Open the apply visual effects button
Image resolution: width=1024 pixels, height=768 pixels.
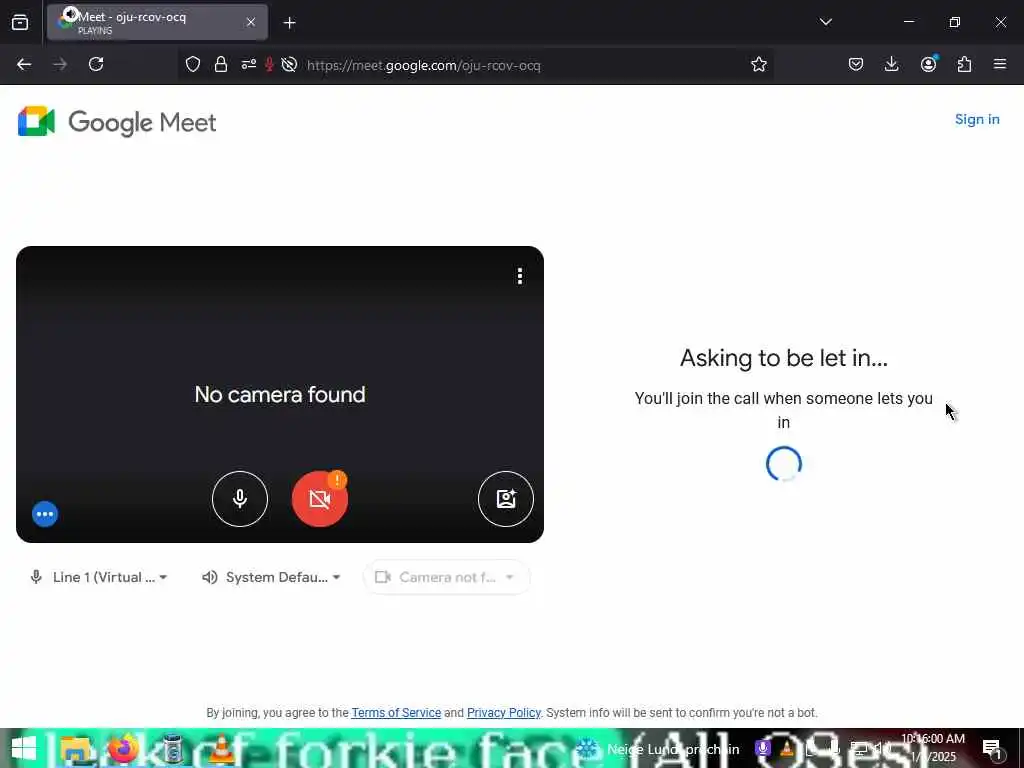tap(505, 499)
